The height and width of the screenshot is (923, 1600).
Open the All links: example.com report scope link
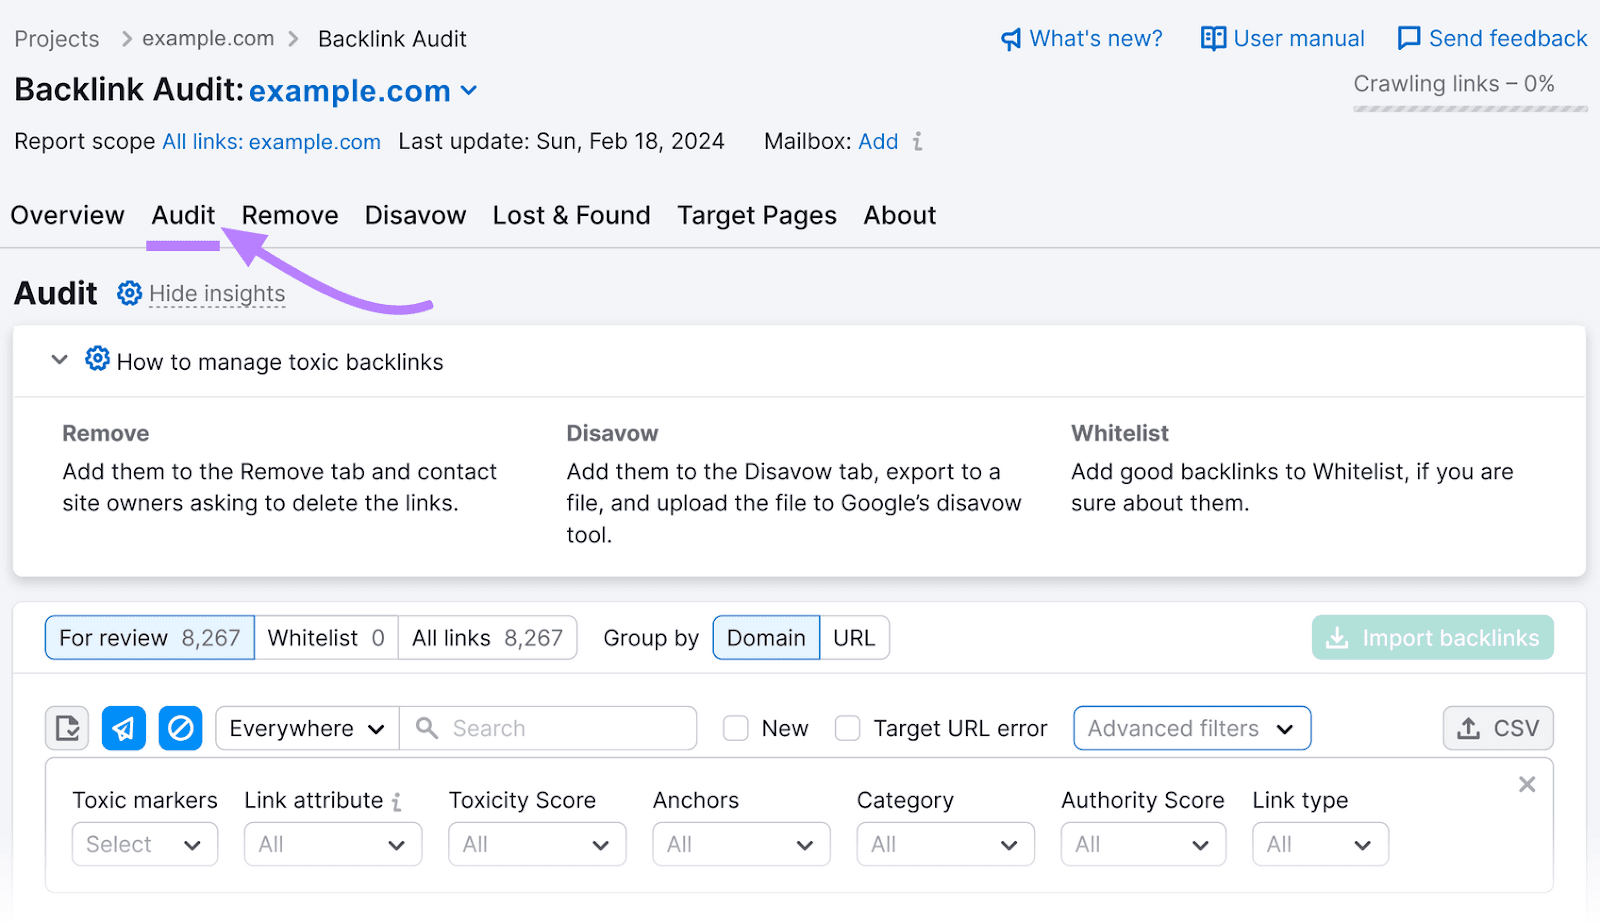(270, 141)
